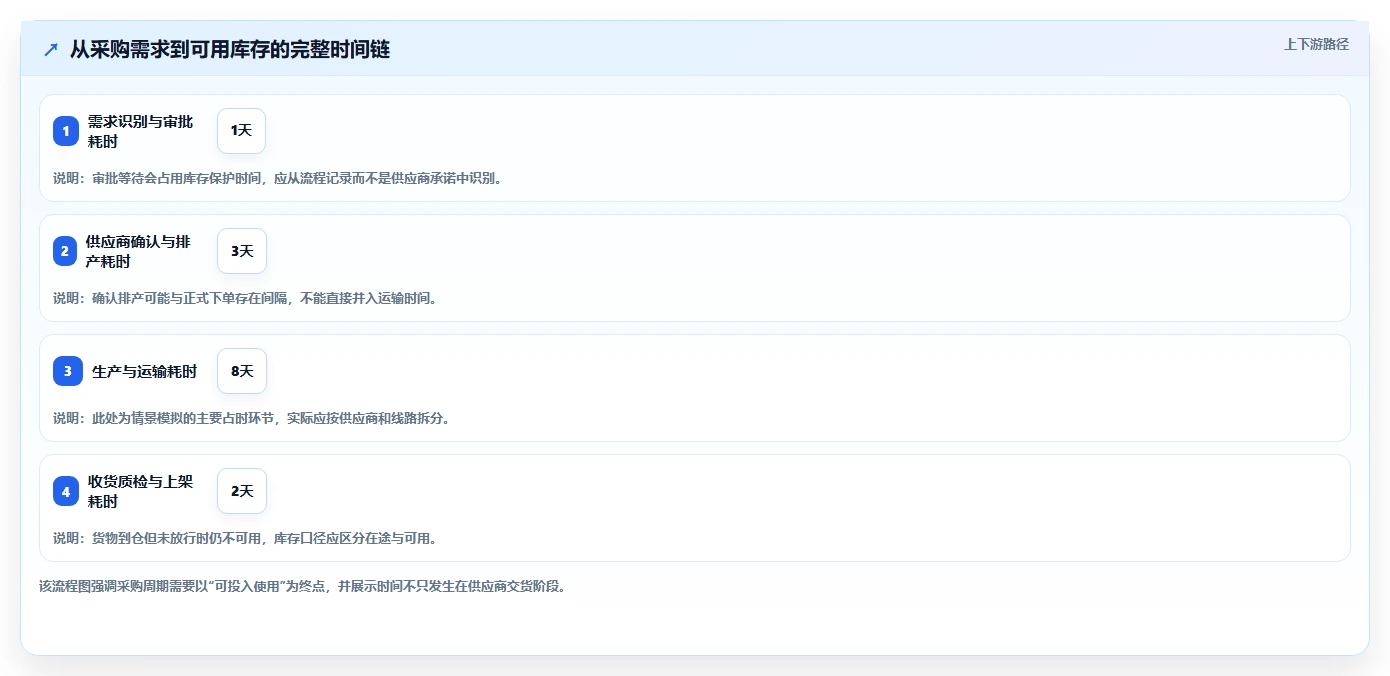Screen dimensions: 1390x676
Task: Click the 8天 duration chip
Action: [242, 371]
